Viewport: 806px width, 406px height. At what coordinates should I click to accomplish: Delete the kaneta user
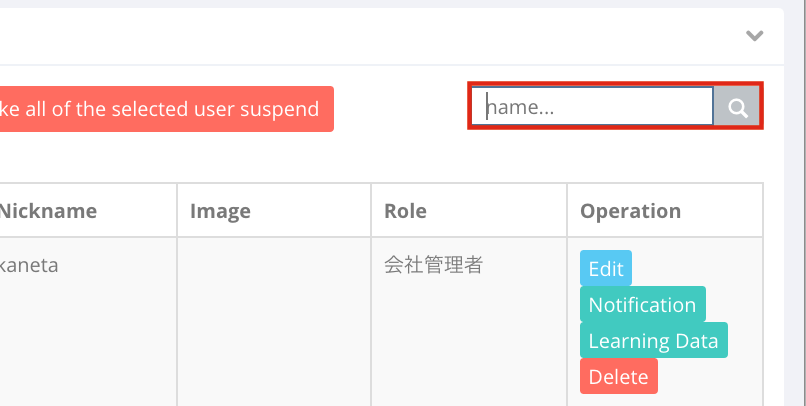[618, 376]
